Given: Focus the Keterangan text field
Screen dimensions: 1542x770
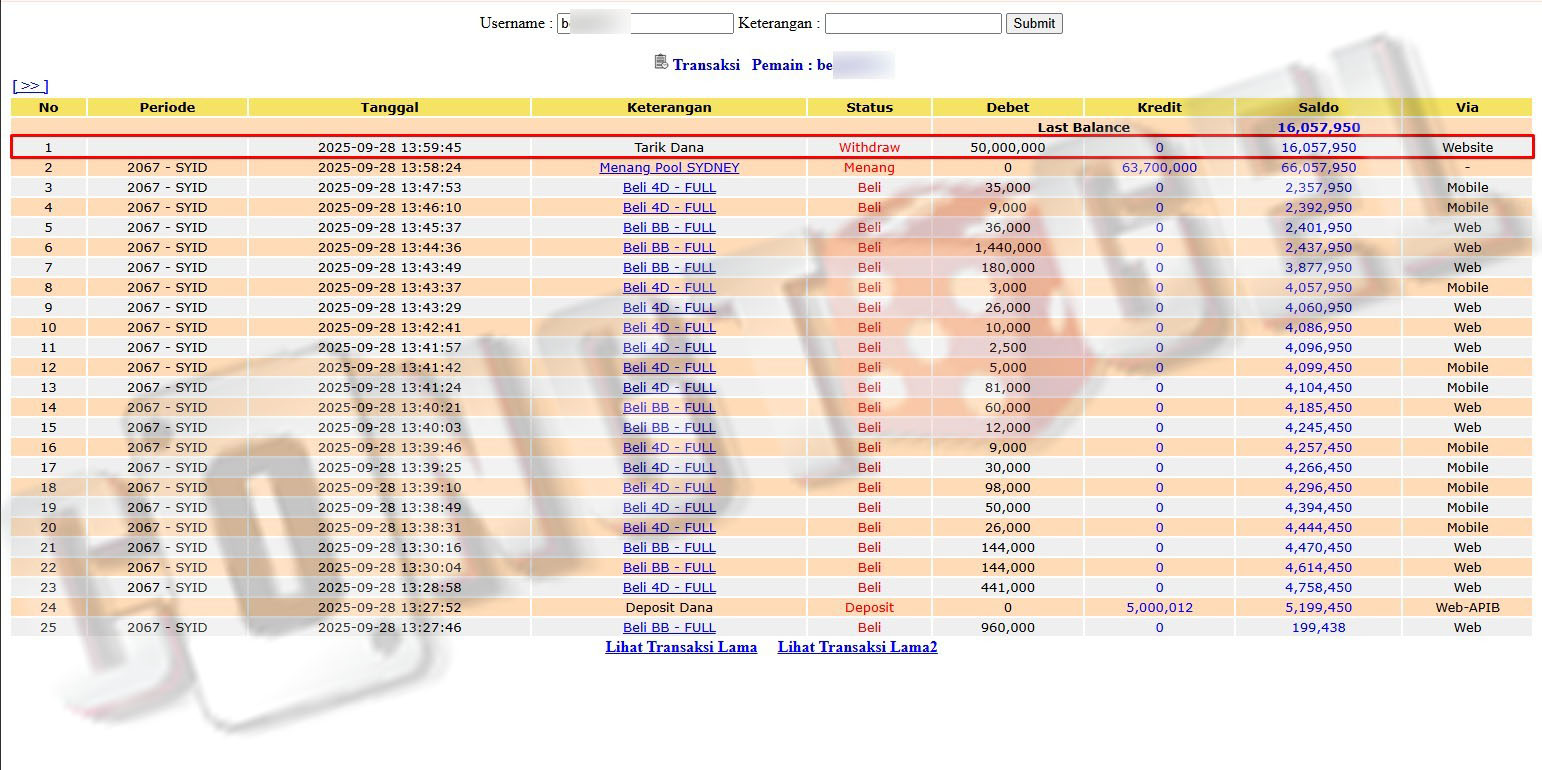Looking at the screenshot, I should 912,23.
